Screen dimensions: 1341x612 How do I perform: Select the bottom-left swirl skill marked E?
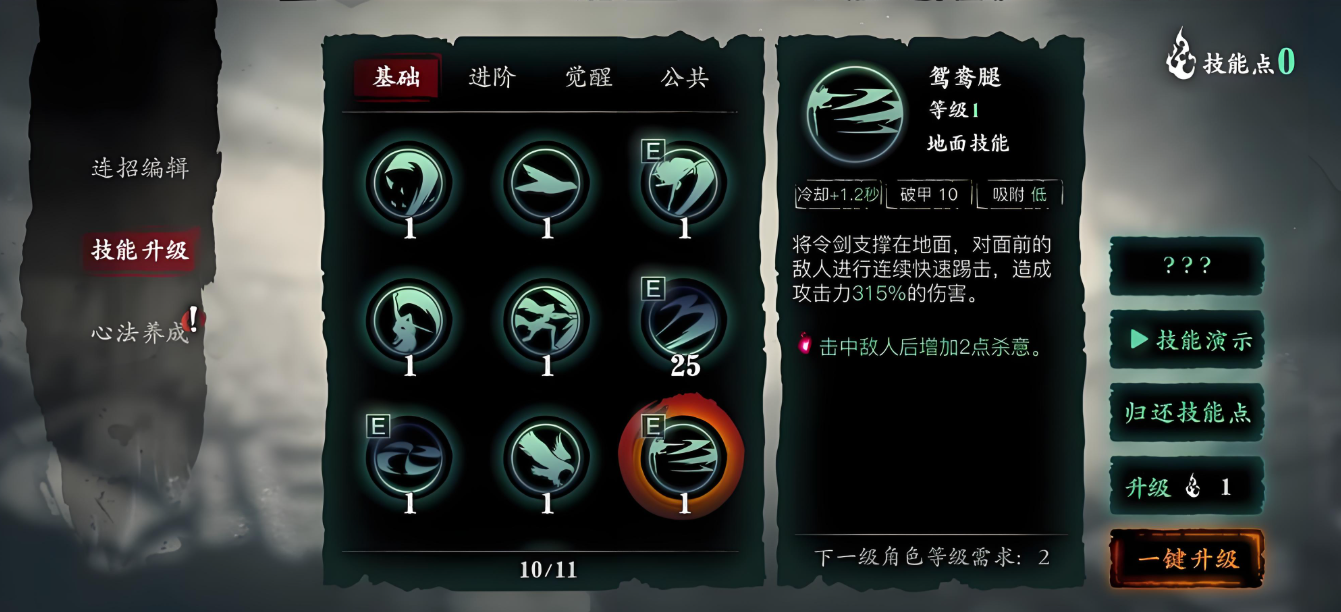tap(409, 457)
